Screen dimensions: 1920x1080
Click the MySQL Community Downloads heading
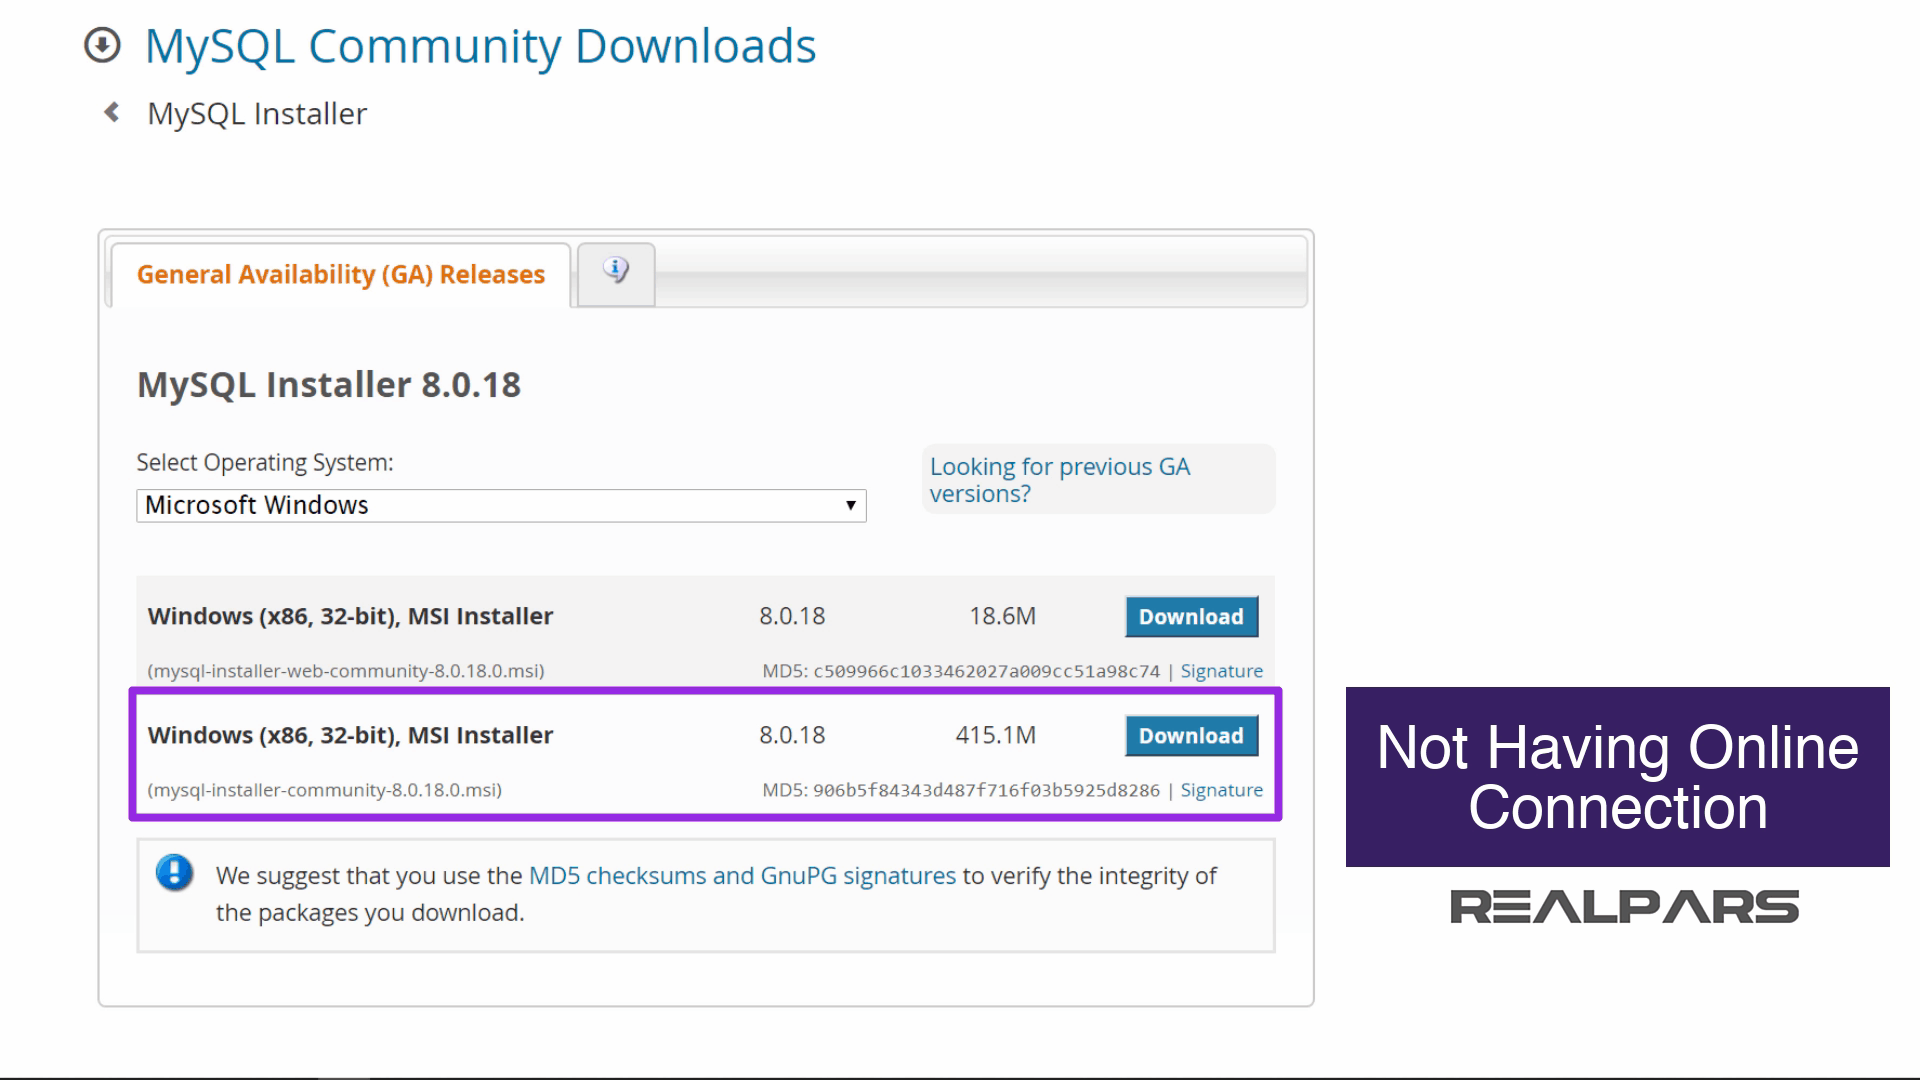(480, 46)
